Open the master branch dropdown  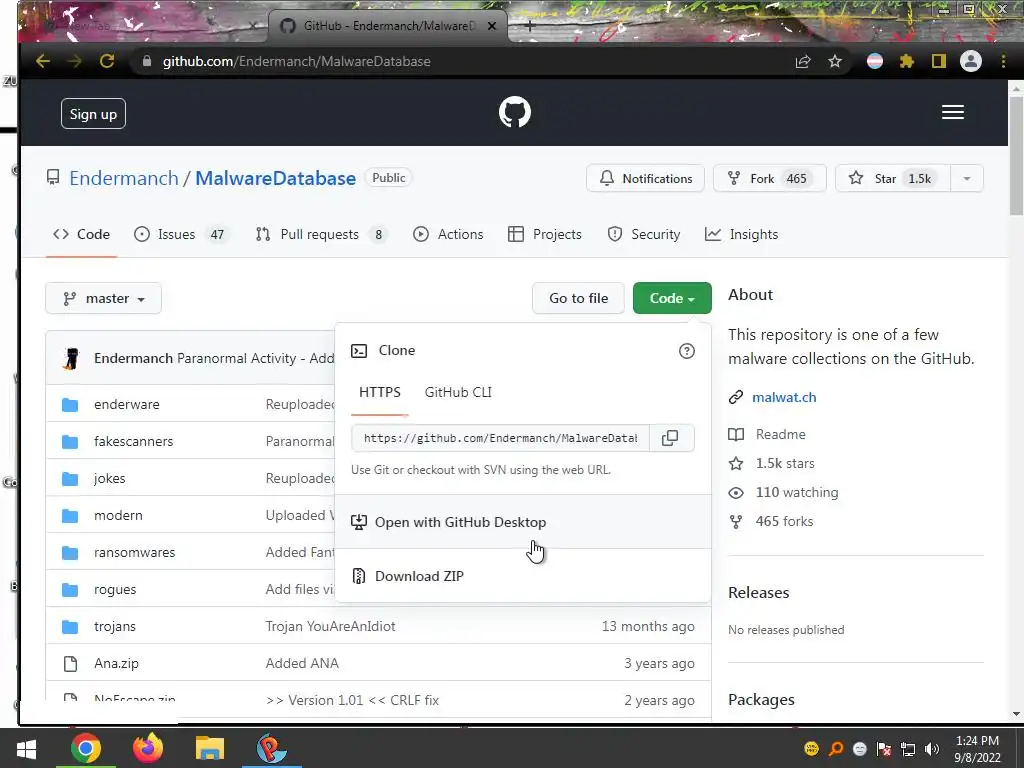pyautogui.click(x=103, y=298)
